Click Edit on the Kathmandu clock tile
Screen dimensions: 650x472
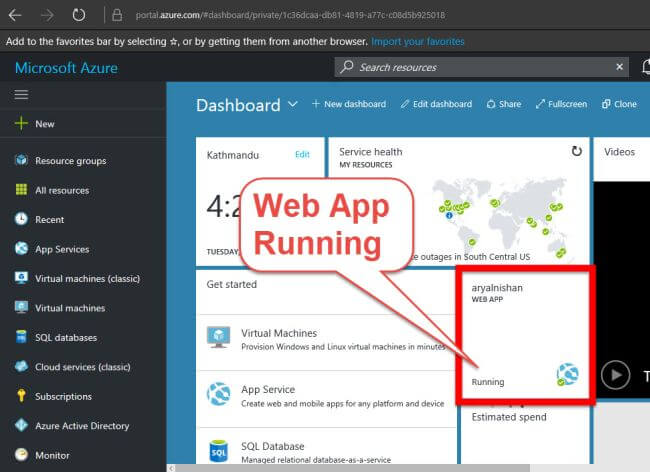(302, 155)
